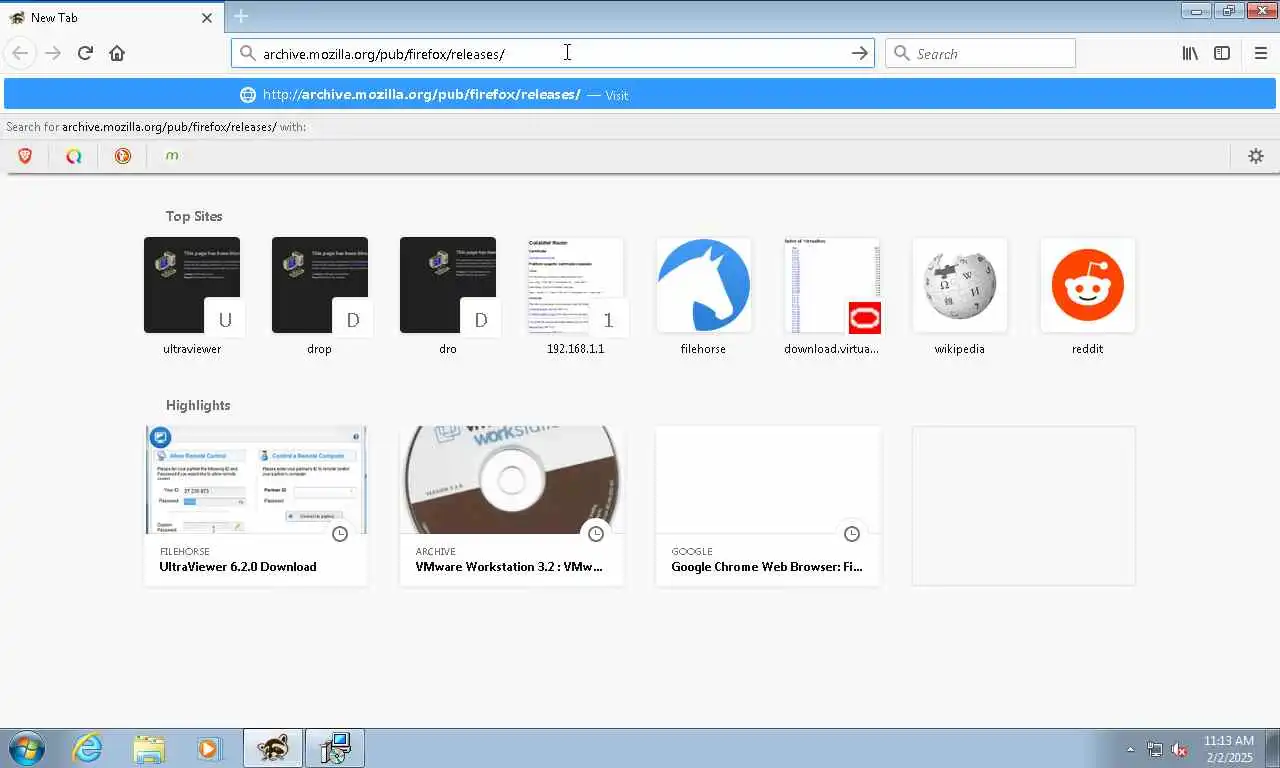1280x768 pixels.
Task: Open the taskbar clock and date
Action: (1228, 749)
